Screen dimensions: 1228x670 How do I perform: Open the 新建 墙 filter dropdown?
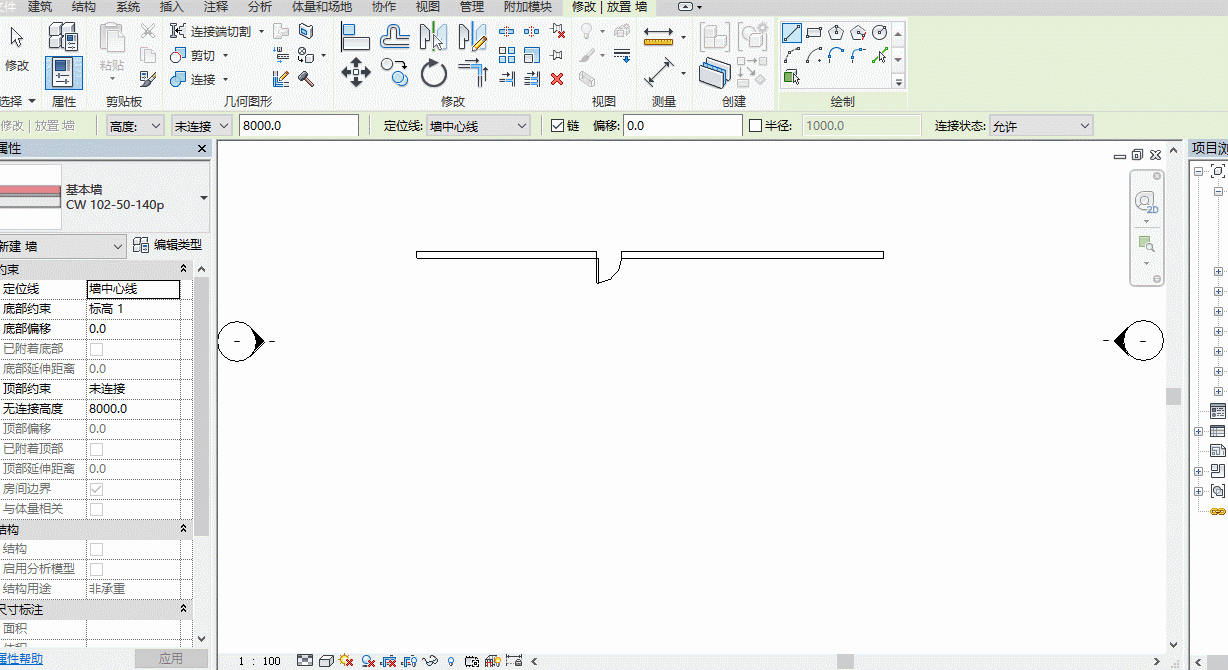coord(63,245)
